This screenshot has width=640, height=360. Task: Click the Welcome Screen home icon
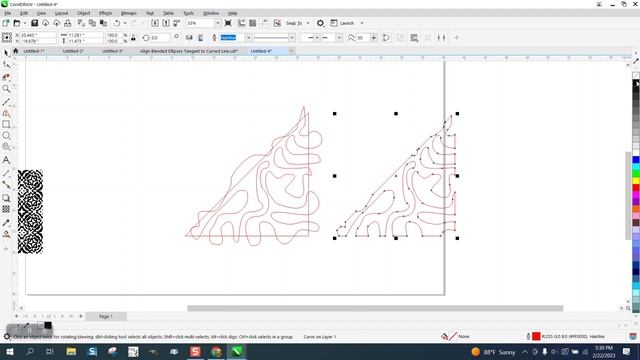pyautogui.click(x=16, y=51)
